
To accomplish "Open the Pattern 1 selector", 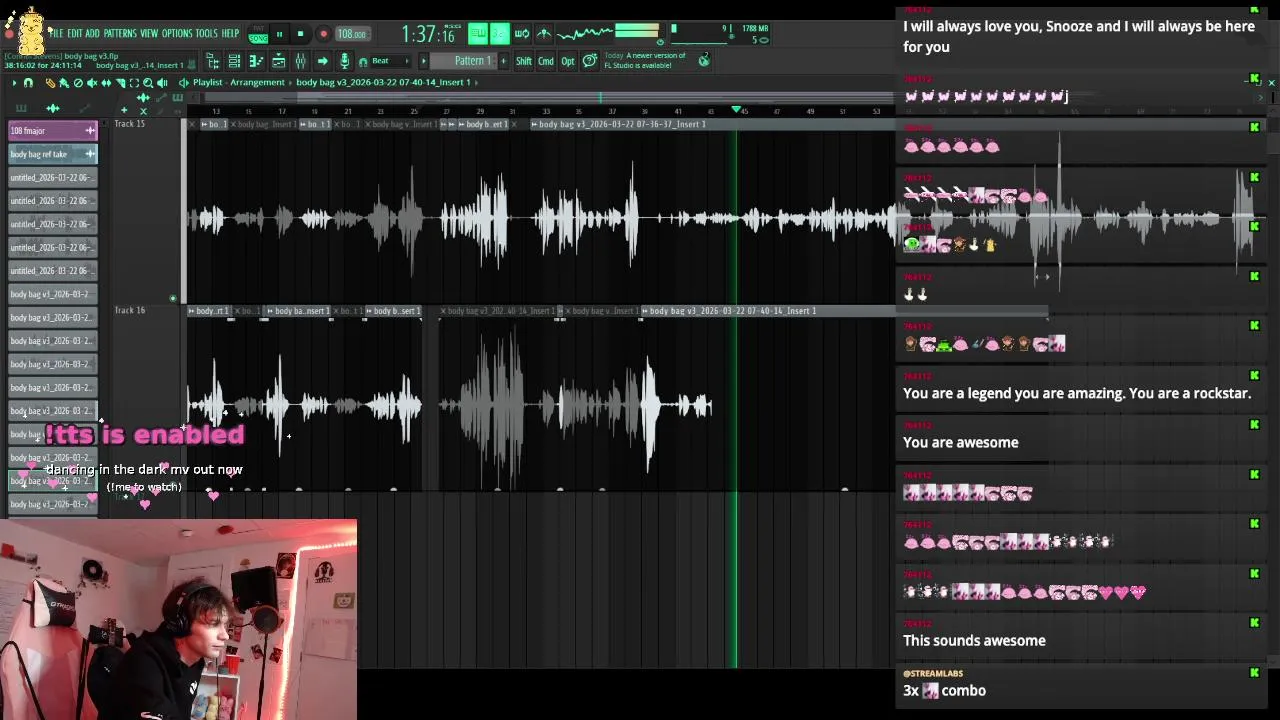I will (464, 61).
